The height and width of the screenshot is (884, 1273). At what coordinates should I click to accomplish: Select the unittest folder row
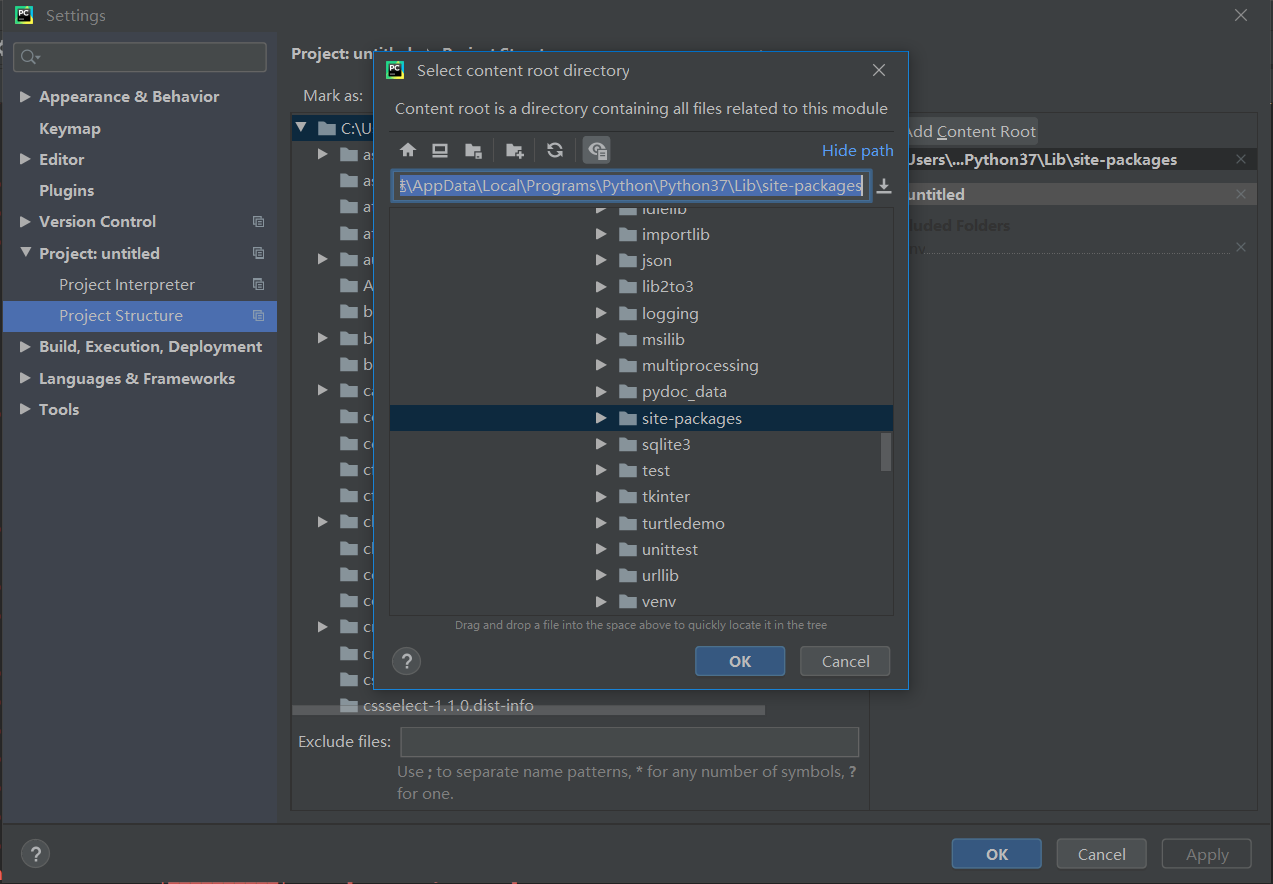tap(641, 550)
